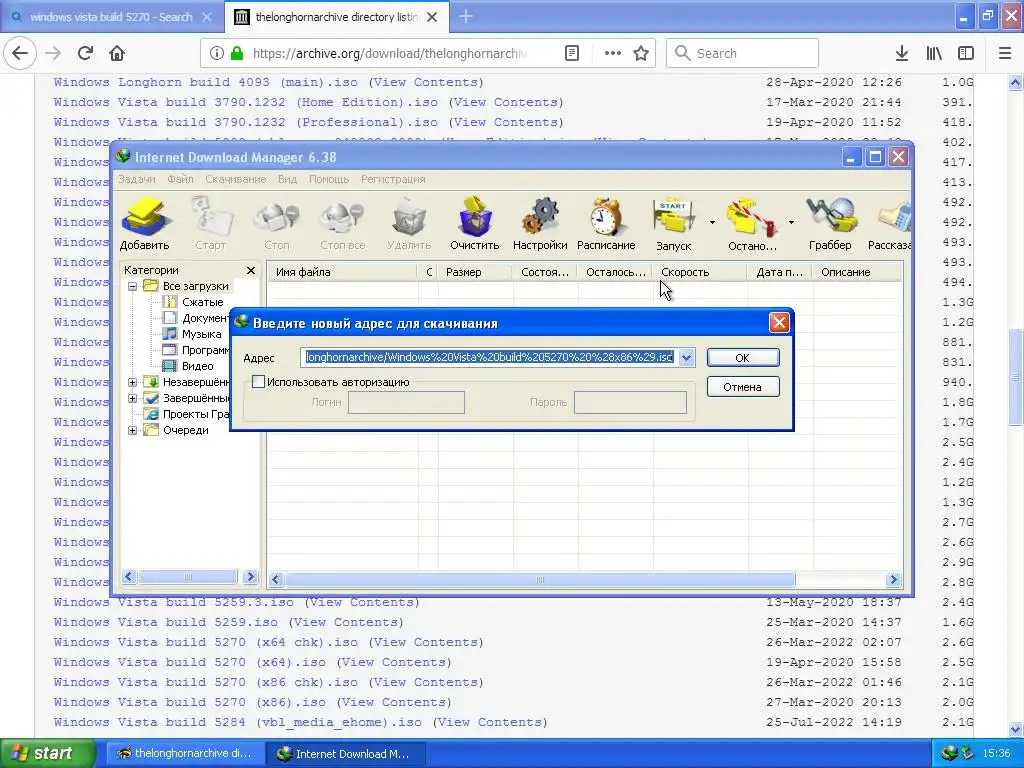The width and height of the screenshot is (1024, 768).
Task: Open the Задачи menu
Action: (x=136, y=179)
